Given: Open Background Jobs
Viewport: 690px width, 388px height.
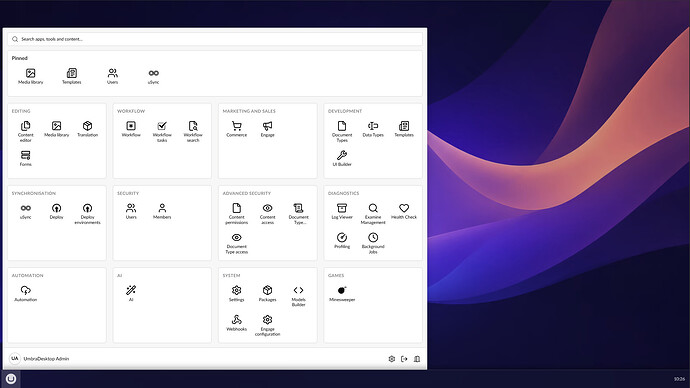Looking at the screenshot, I should coord(373,243).
